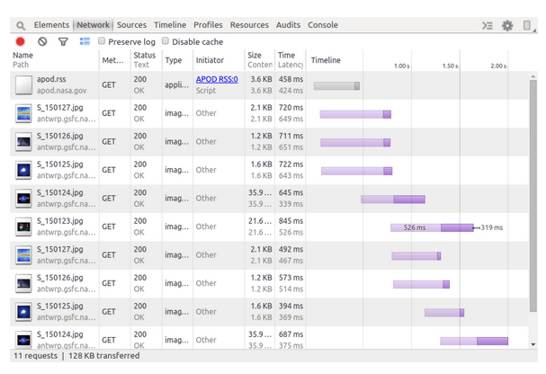
Task: Select S_150123.jpg request name
Action: click(x=60, y=221)
